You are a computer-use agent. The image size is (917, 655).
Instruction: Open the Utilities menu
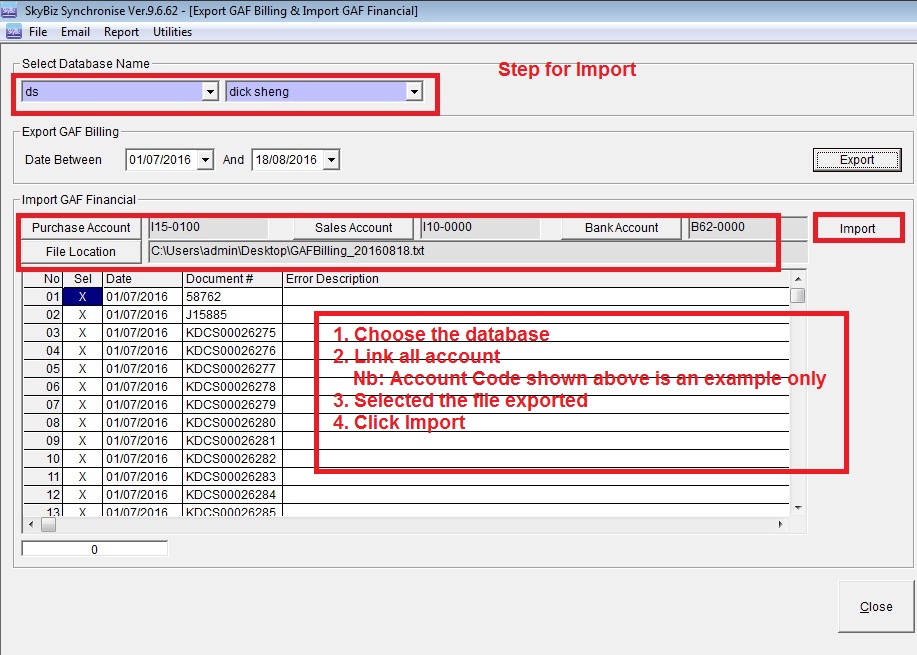172,32
